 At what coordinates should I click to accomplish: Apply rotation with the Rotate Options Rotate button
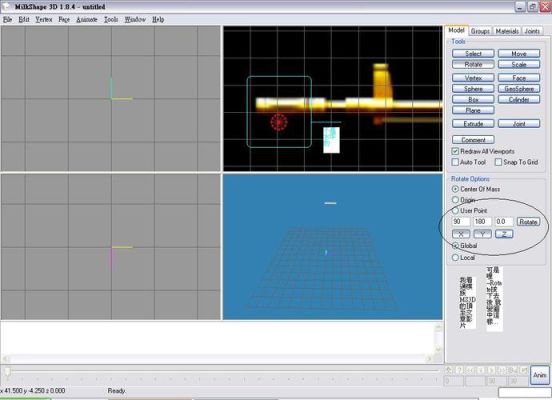point(528,222)
